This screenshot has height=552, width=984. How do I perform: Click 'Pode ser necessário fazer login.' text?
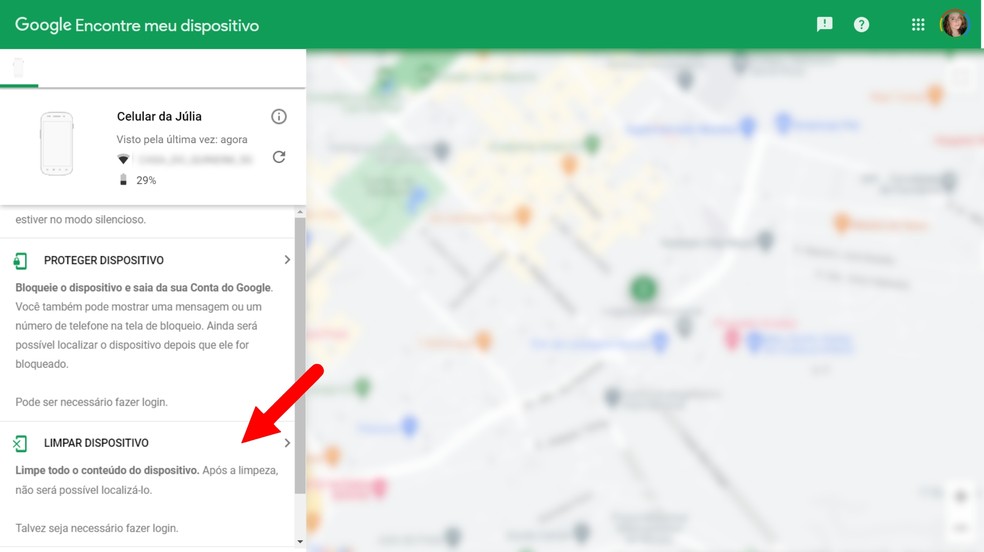tap(92, 402)
